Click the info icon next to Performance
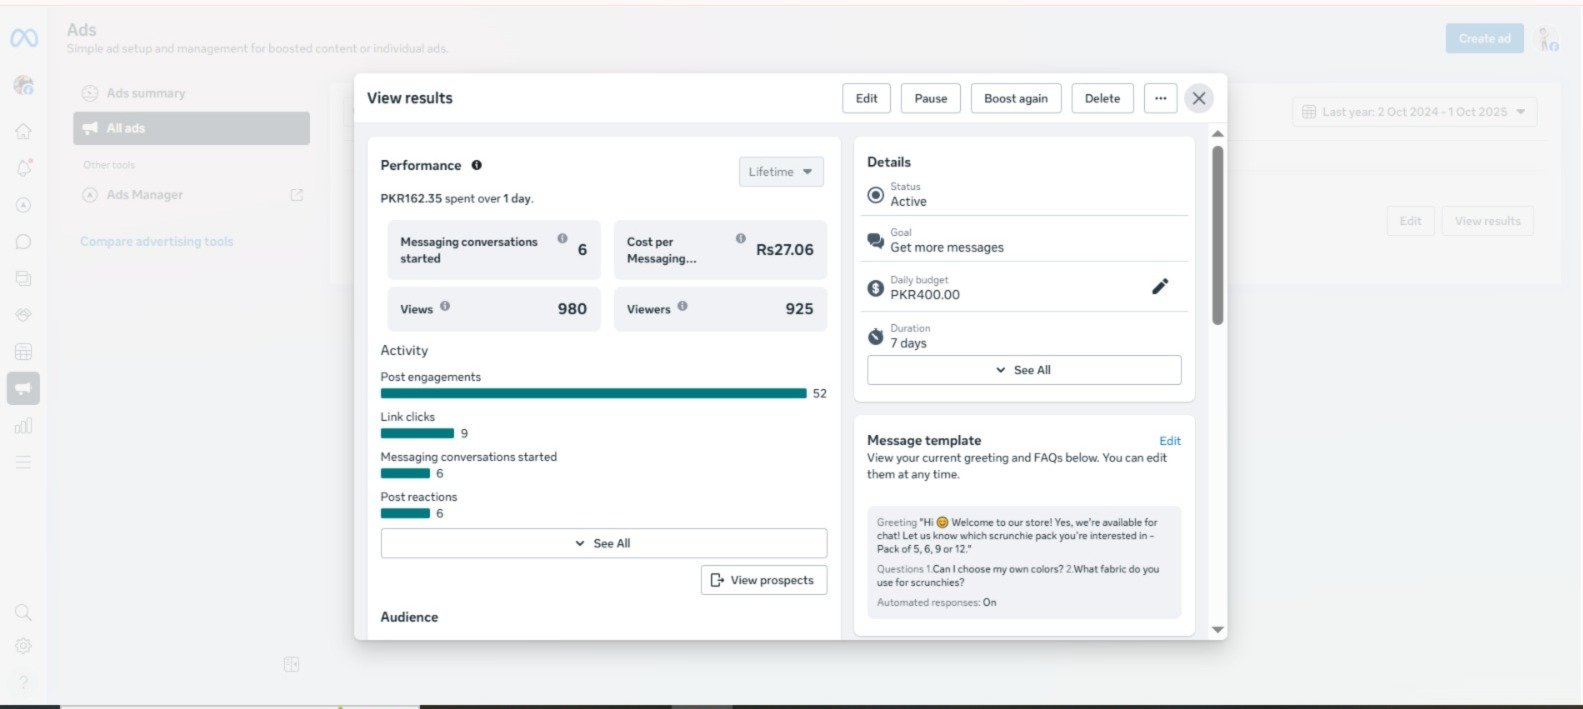Viewport: 1583px width, 709px height. click(476, 165)
